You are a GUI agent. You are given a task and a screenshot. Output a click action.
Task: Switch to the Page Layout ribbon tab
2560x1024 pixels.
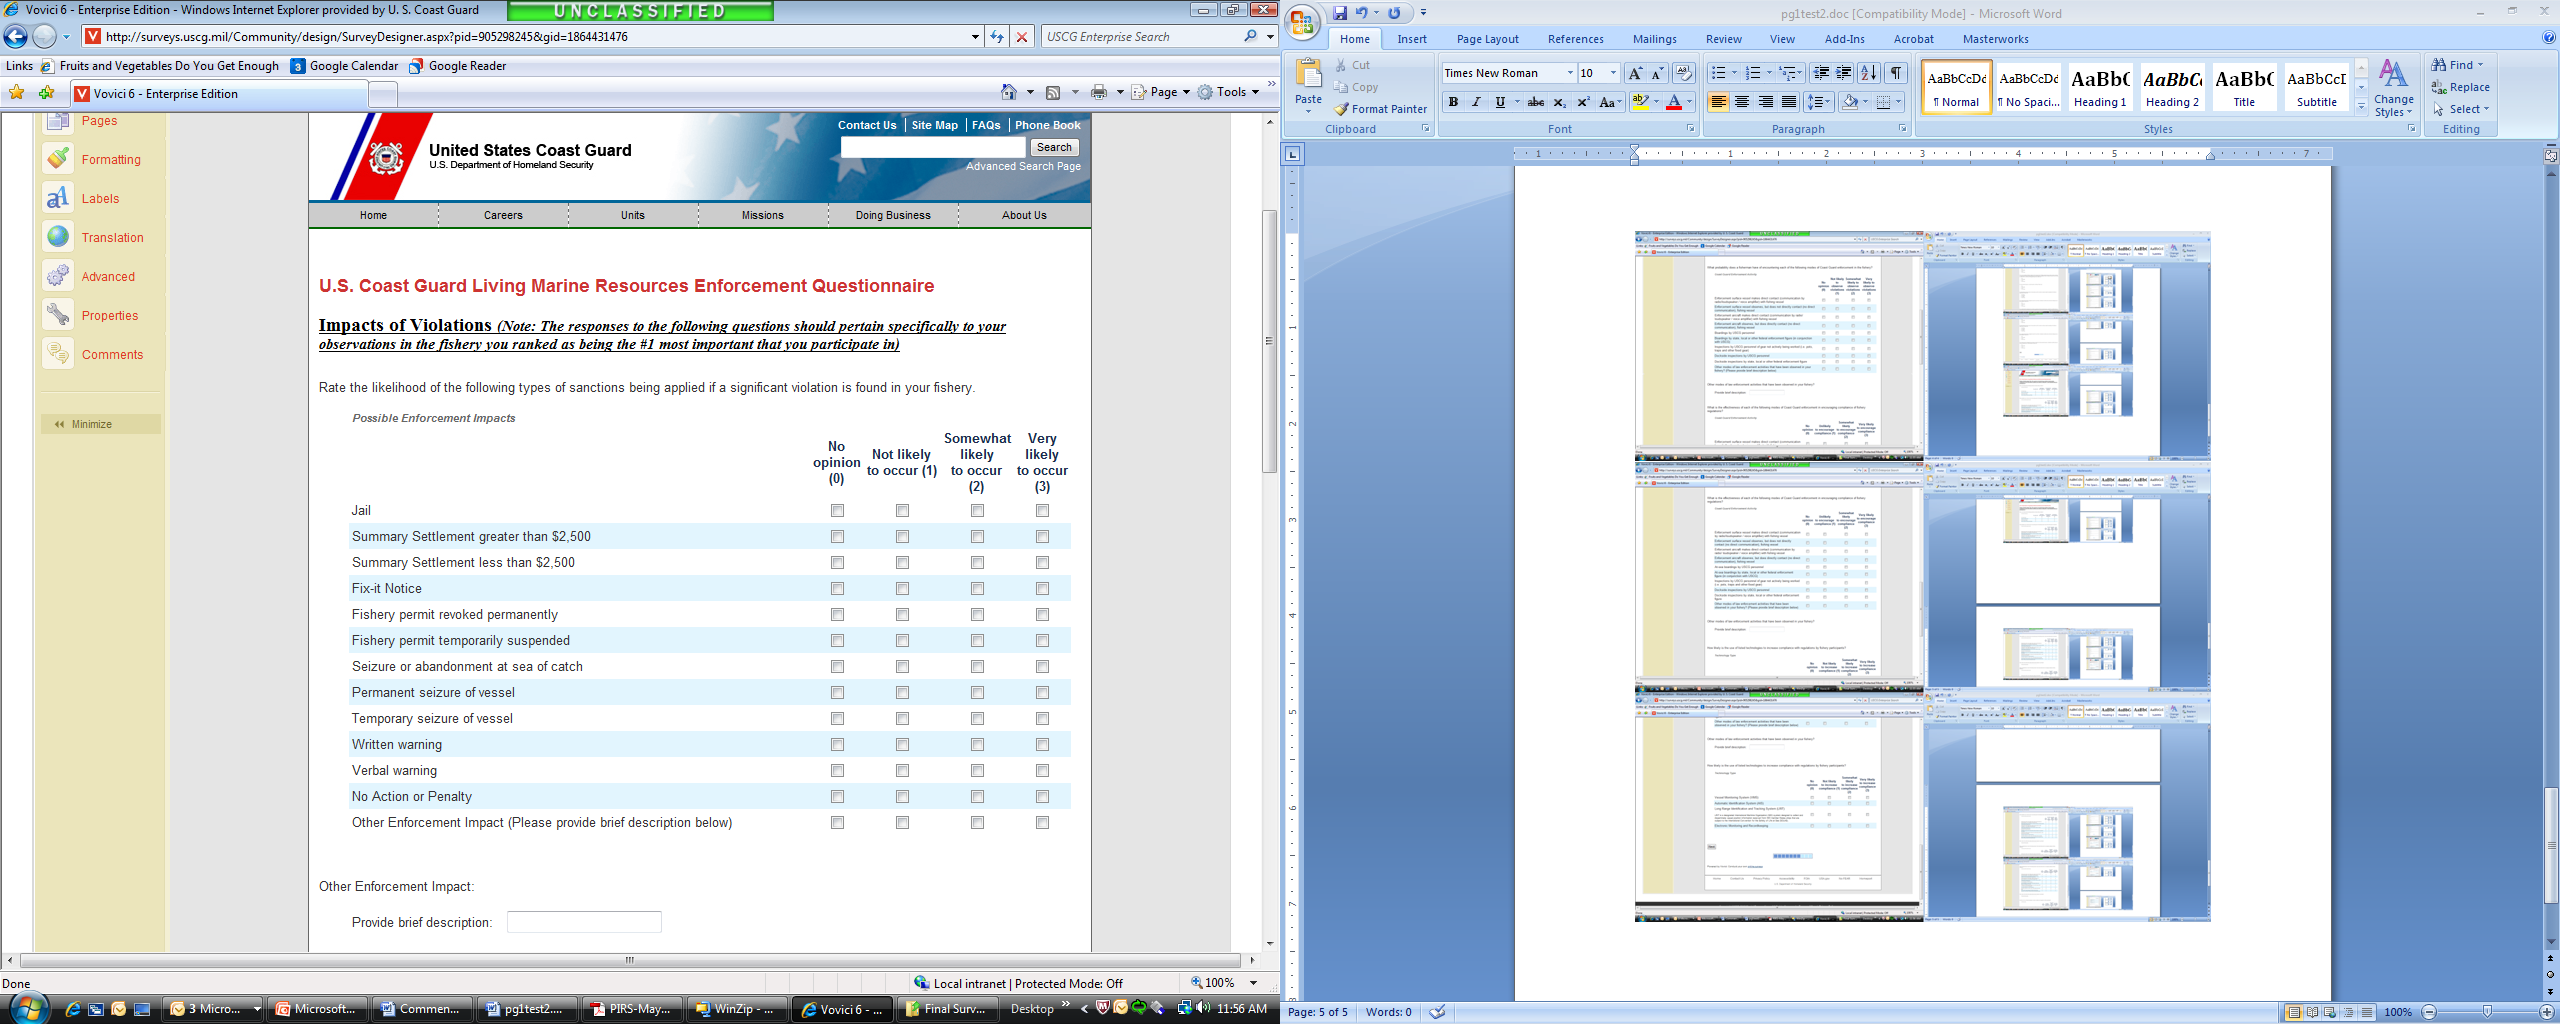1487,39
